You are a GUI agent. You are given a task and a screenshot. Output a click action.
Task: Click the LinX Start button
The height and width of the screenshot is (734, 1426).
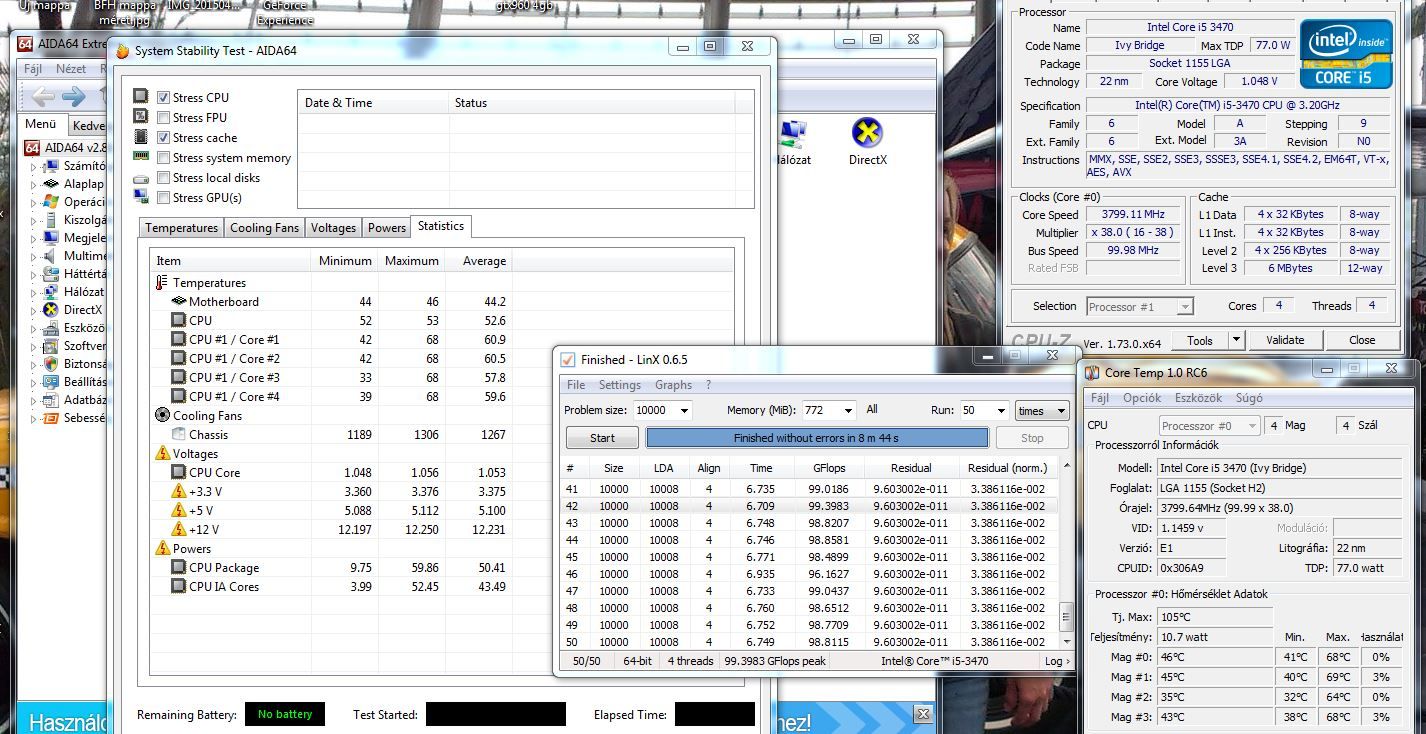(602, 438)
